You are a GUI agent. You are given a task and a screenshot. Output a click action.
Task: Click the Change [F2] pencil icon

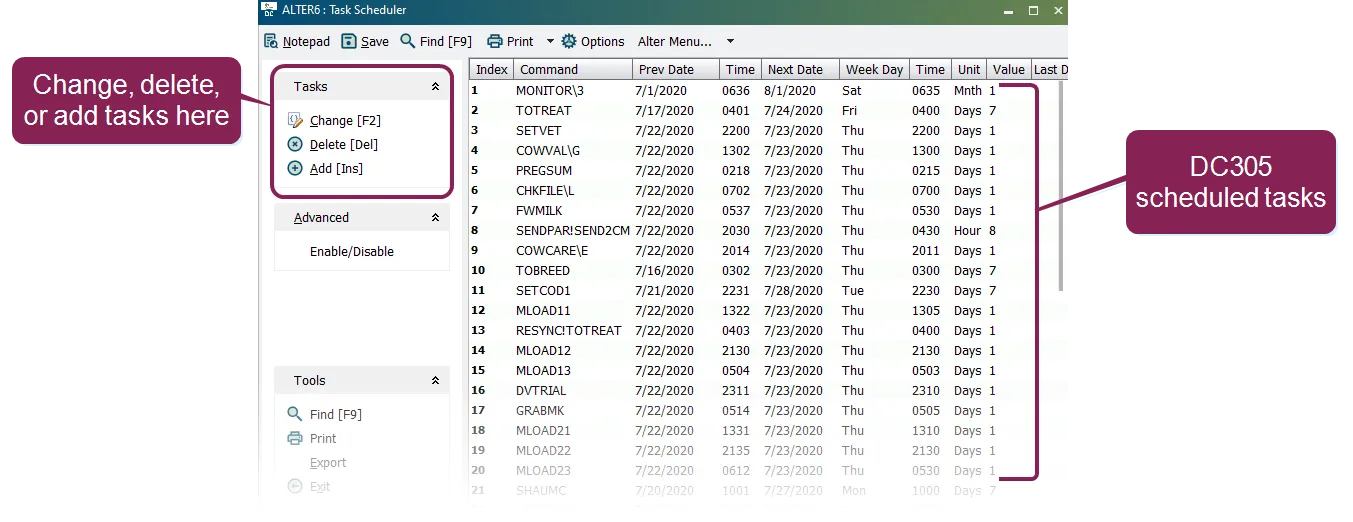click(x=295, y=120)
